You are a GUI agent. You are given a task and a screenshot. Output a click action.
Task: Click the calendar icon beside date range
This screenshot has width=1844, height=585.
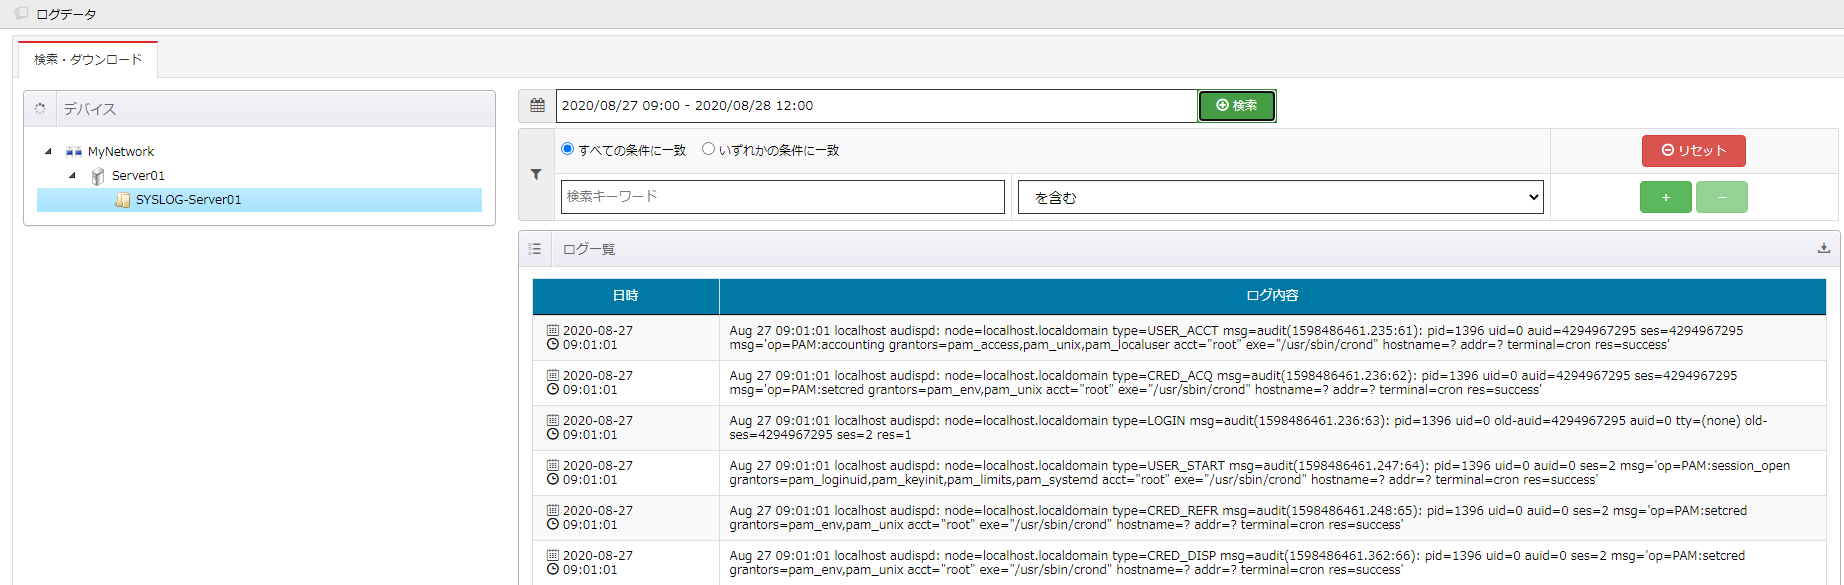[x=537, y=105]
